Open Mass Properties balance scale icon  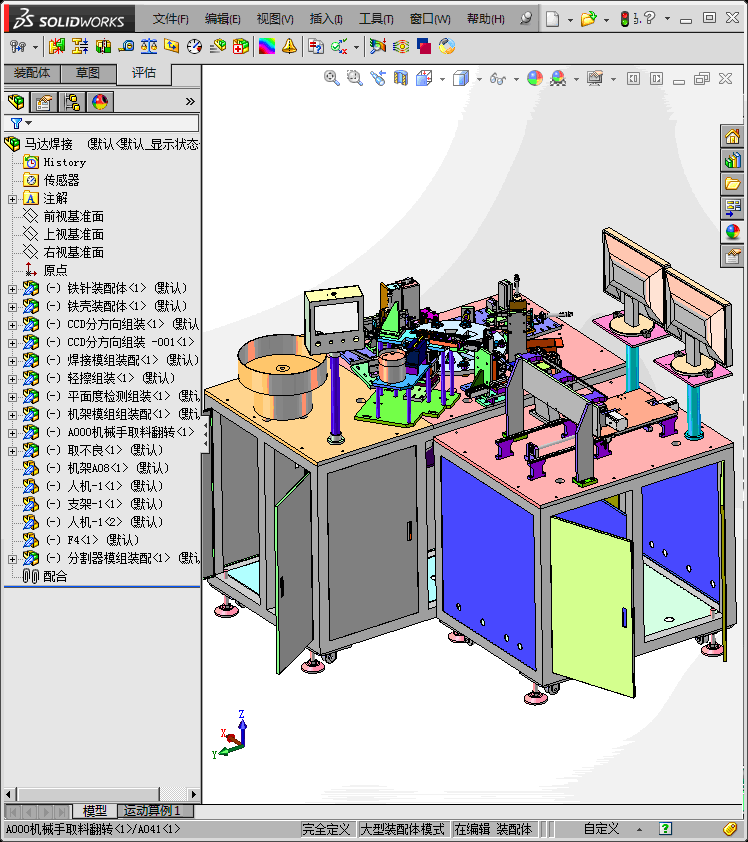(149, 47)
